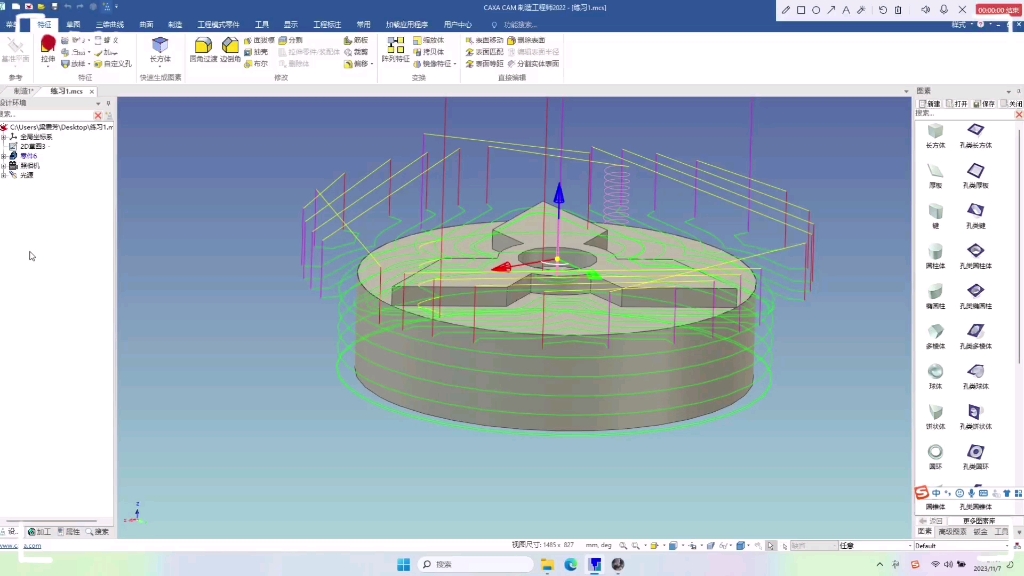
Task: Click 打开 button in catalog panel
Action: point(957,104)
